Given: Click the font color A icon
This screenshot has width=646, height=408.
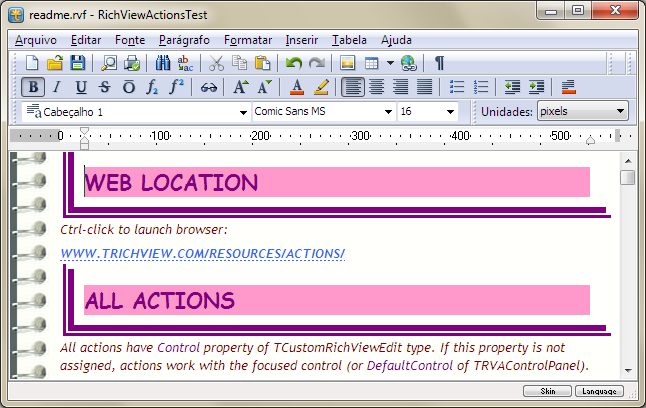Looking at the screenshot, I should point(296,87).
